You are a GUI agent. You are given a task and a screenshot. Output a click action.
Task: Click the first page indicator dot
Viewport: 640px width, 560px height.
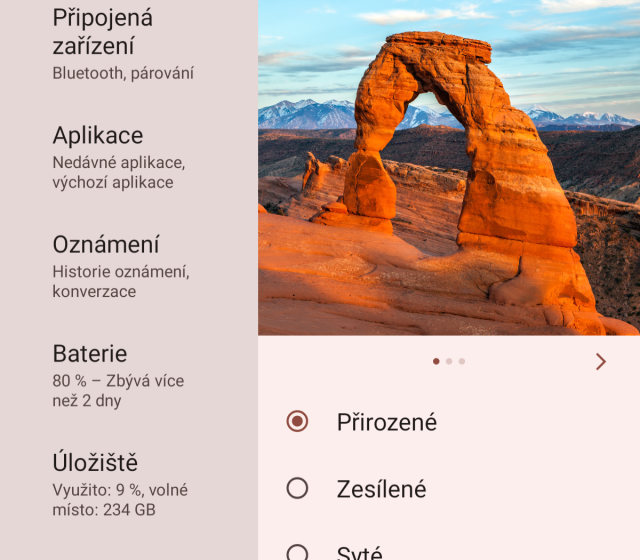[x=436, y=361]
